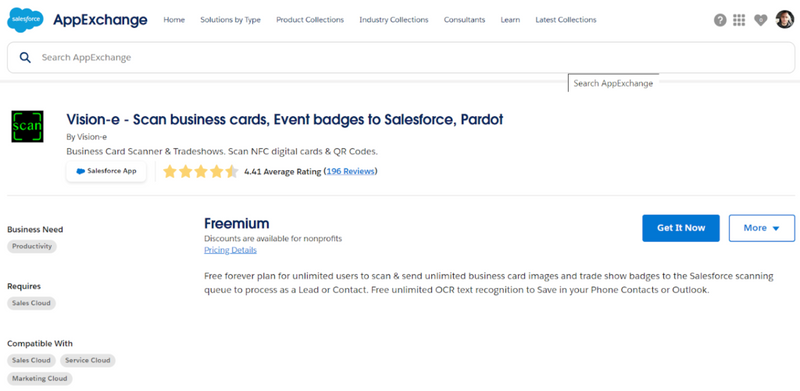Click the Get It Now button
Image resolution: width=800 pixels, height=391 pixels.
coord(681,228)
